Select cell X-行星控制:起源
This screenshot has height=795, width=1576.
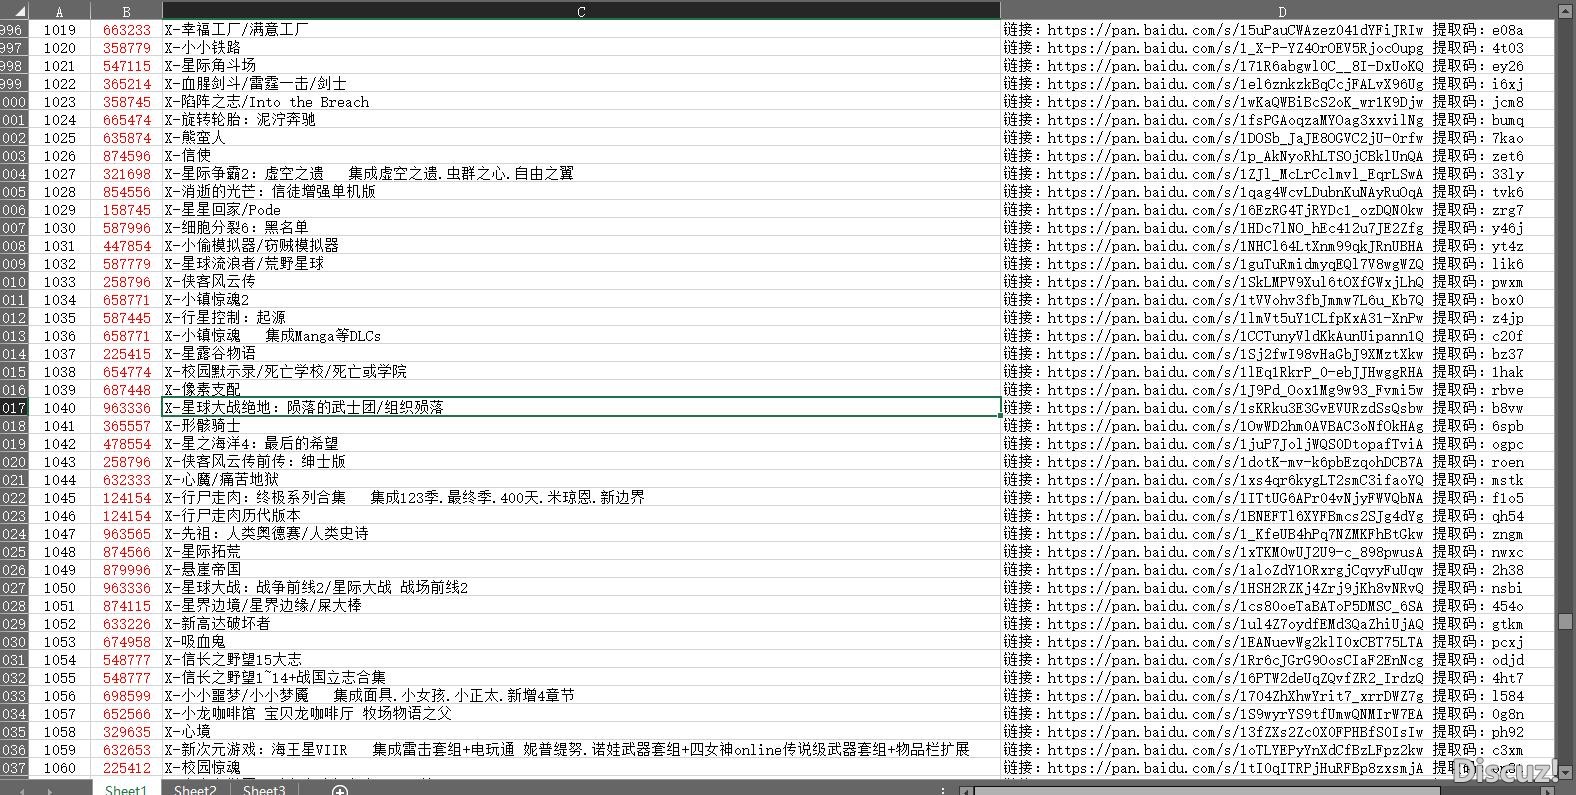pyautogui.click(x=581, y=318)
